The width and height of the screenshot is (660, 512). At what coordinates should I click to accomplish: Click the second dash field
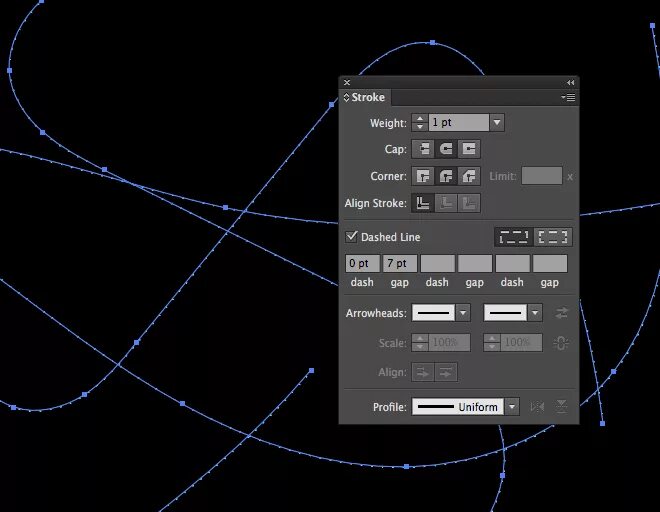pos(437,264)
